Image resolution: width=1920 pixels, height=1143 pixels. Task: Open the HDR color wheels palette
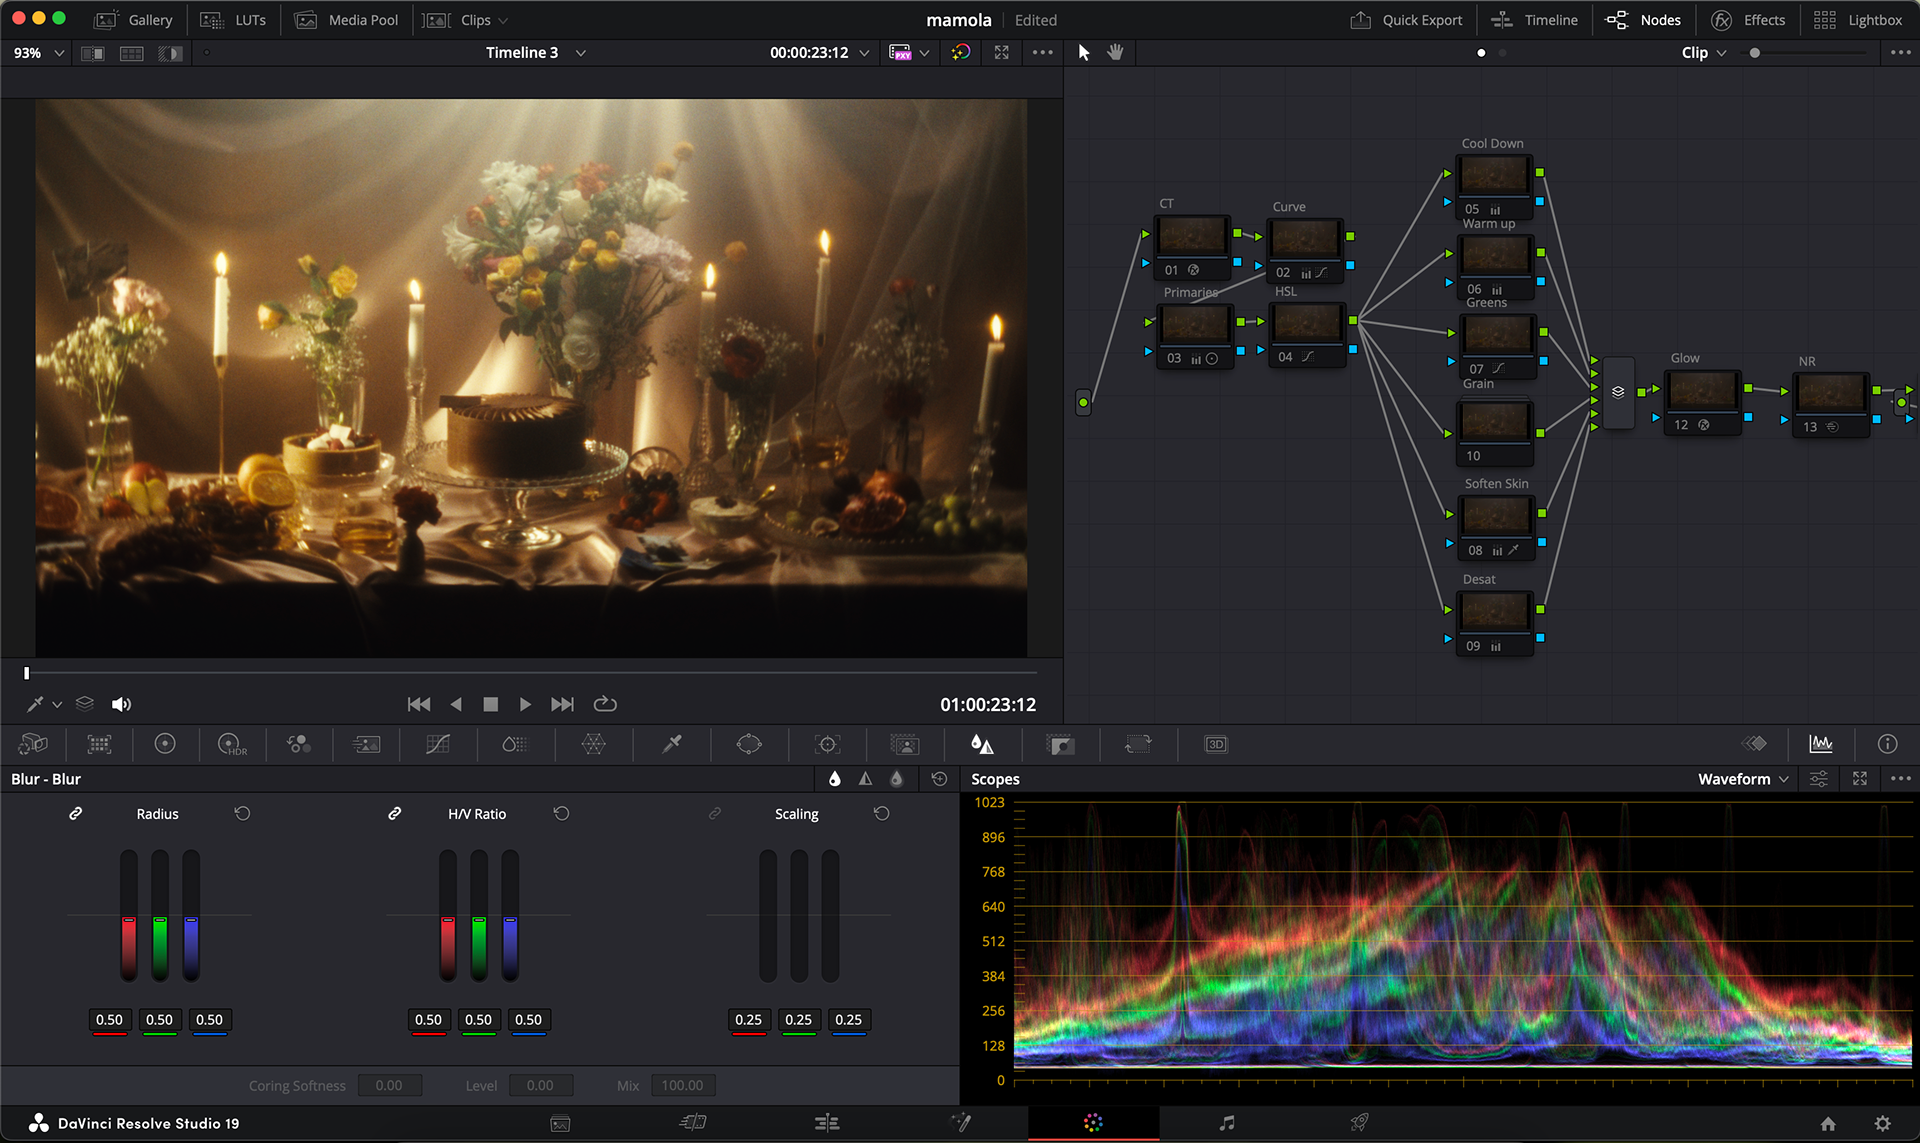[231, 744]
